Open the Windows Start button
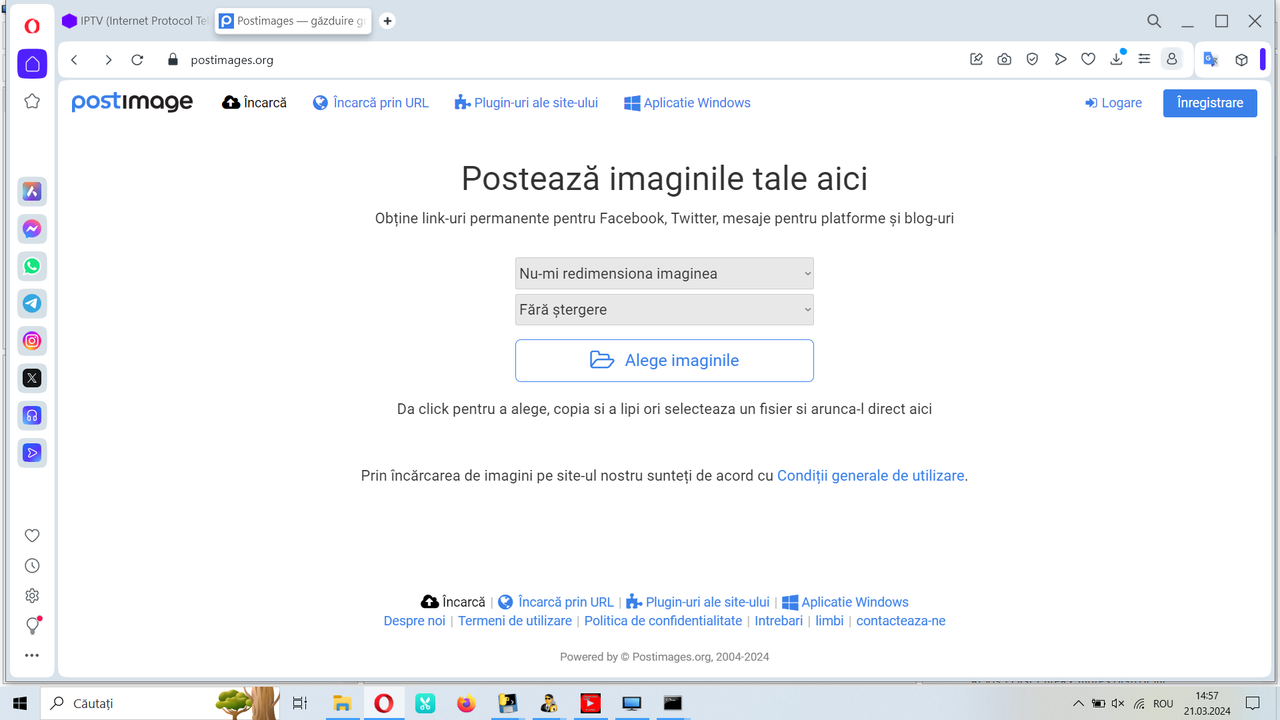The height and width of the screenshot is (720, 1280). pyautogui.click(x=18, y=703)
